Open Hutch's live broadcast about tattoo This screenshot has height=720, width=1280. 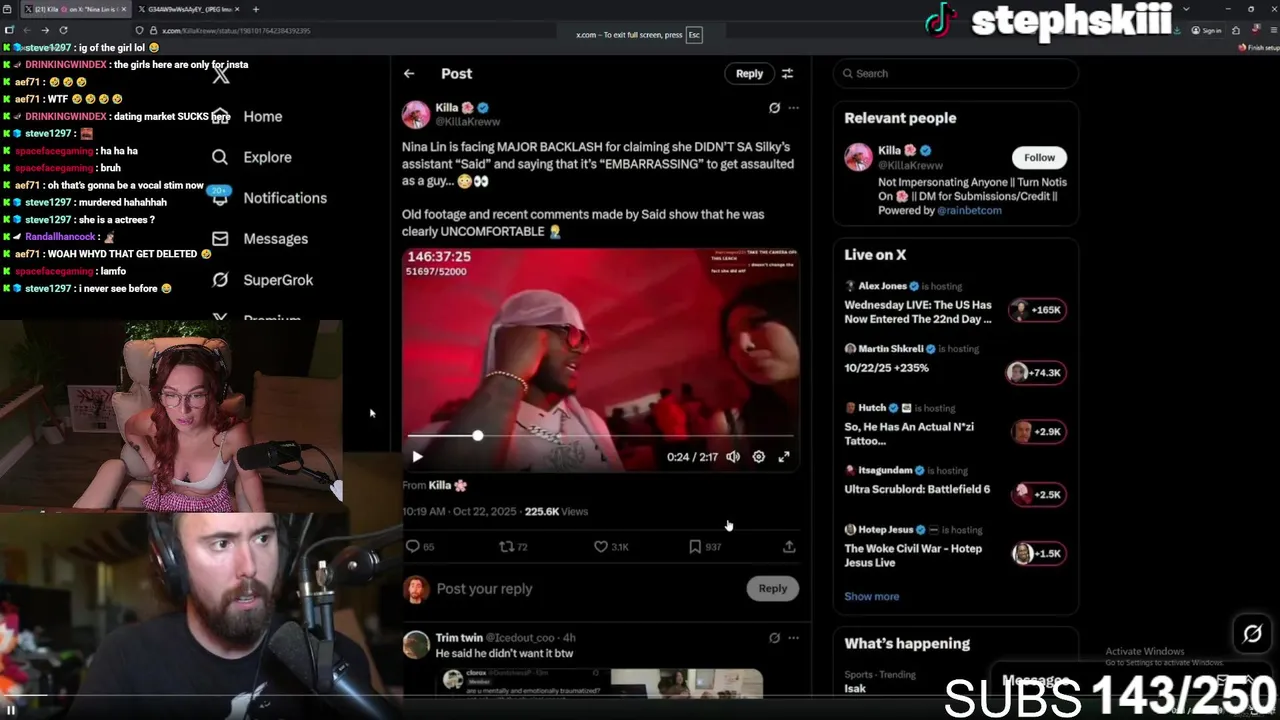click(x=909, y=434)
